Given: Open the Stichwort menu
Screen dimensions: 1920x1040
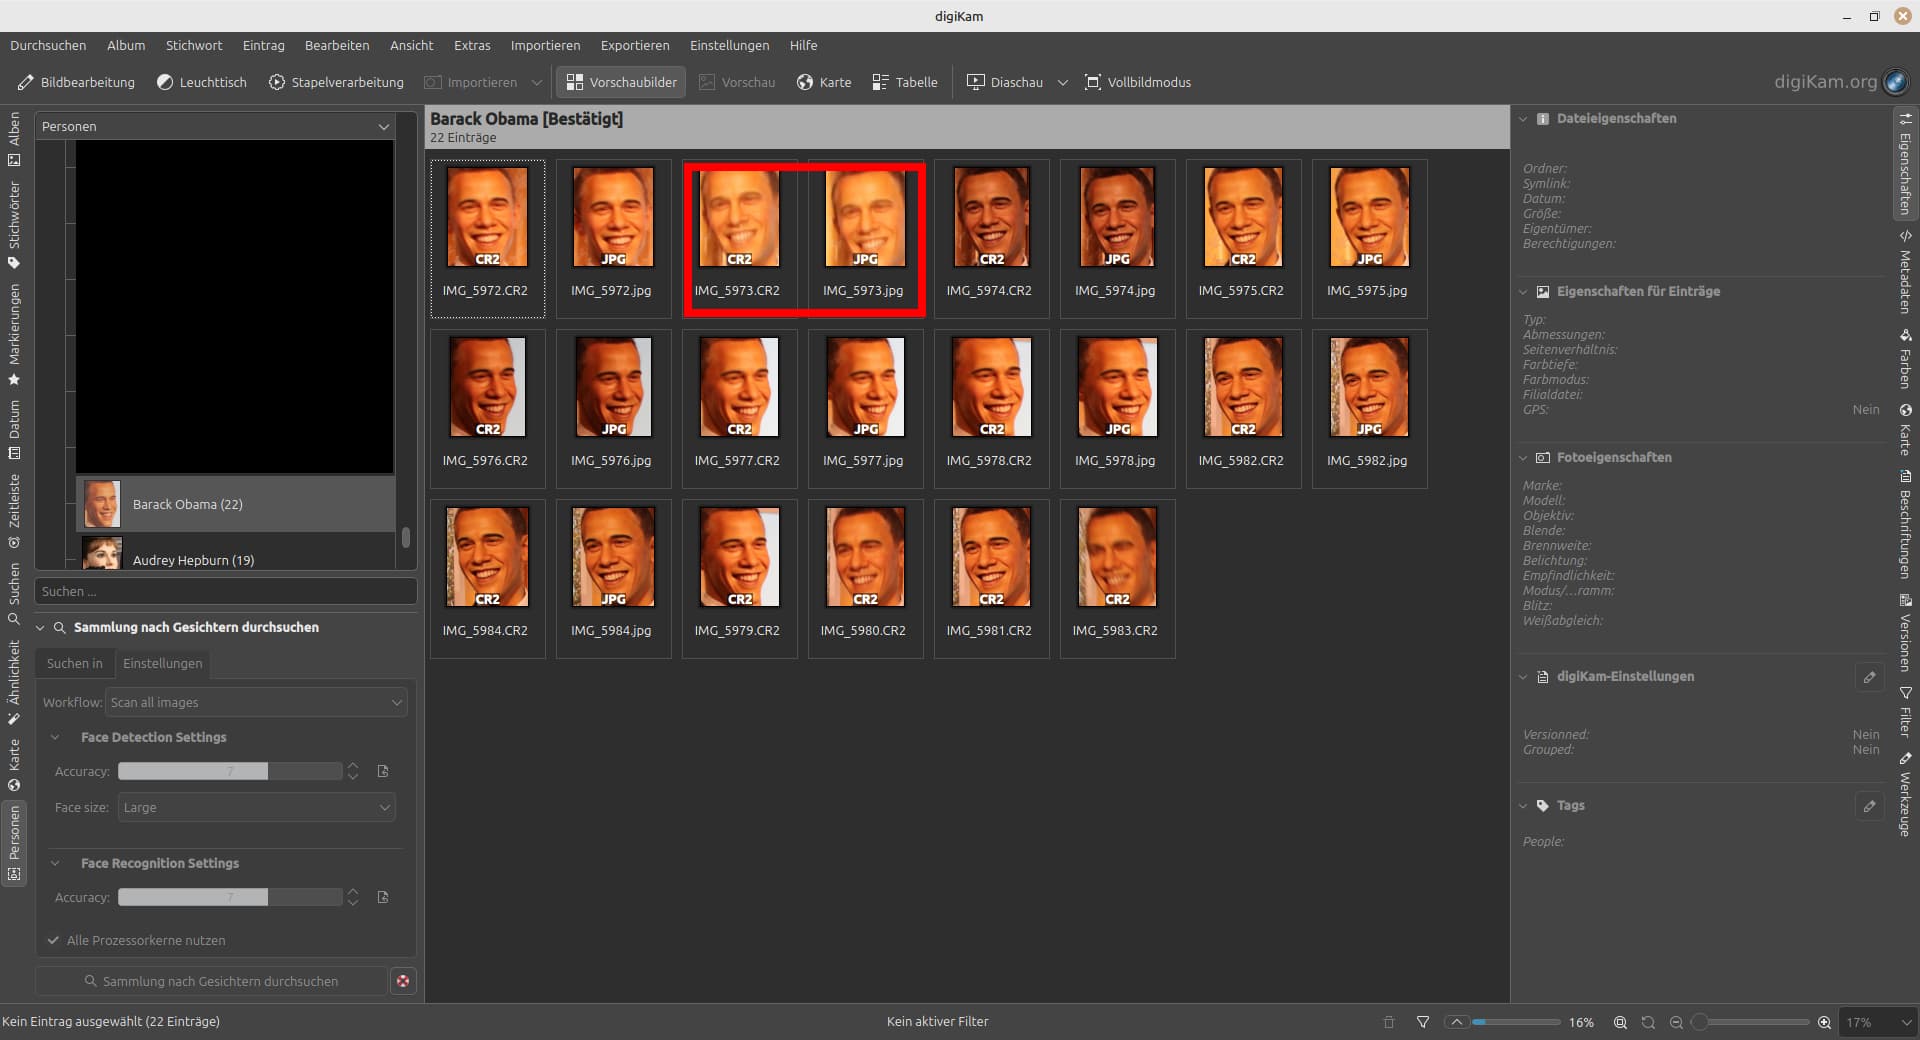Looking at the screenshot, I should (x=194, y=45).
